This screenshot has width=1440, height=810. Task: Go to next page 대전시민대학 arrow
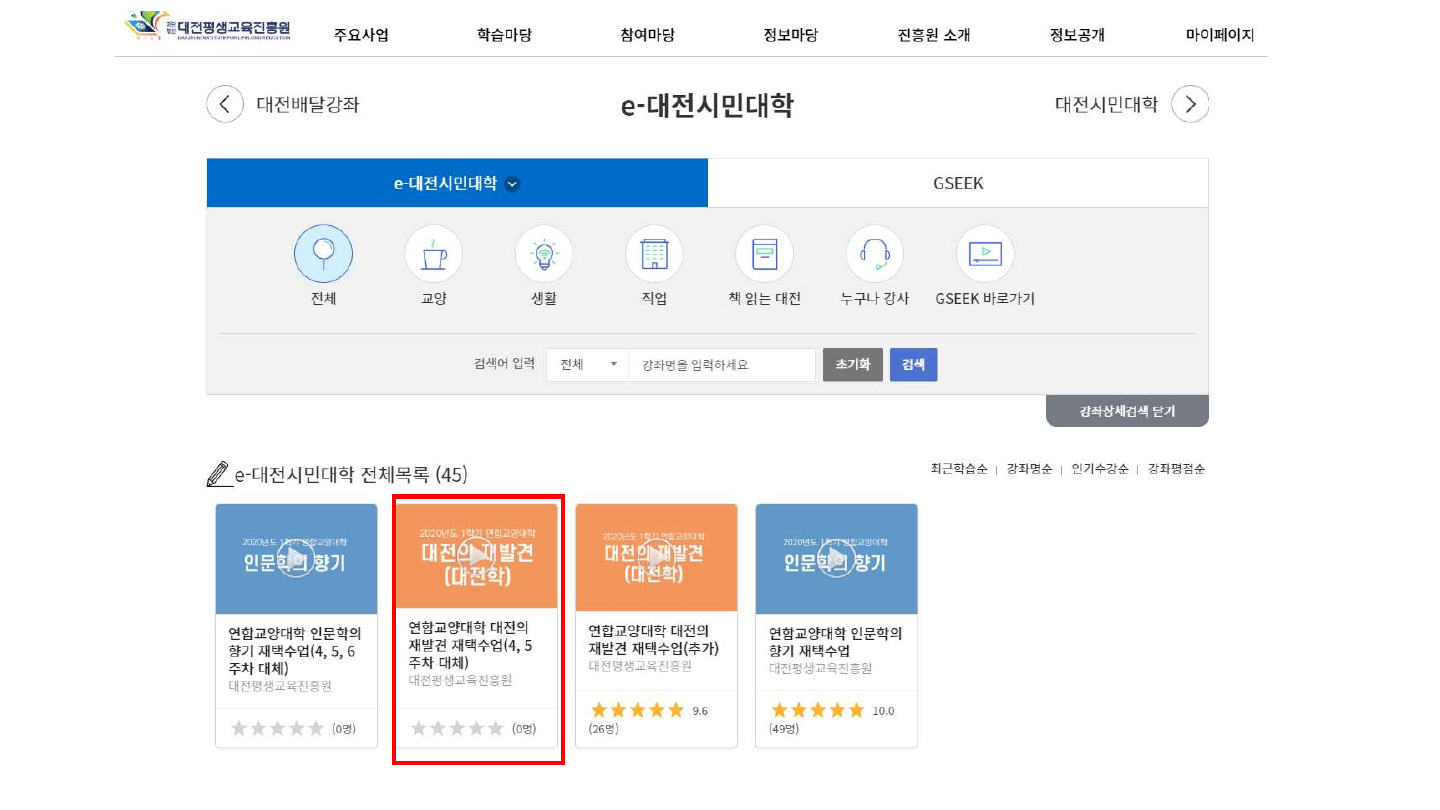click(x=1190, y=104)
